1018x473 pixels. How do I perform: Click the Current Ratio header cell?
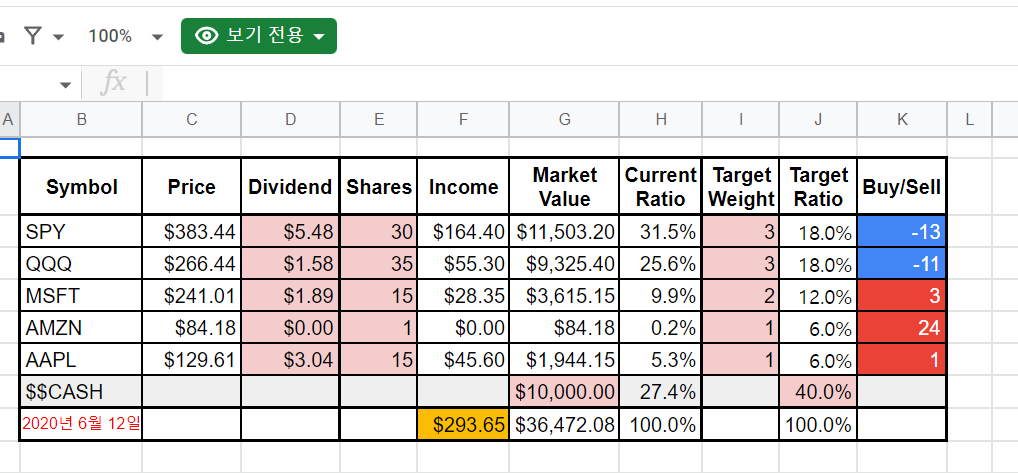(660, 186)
